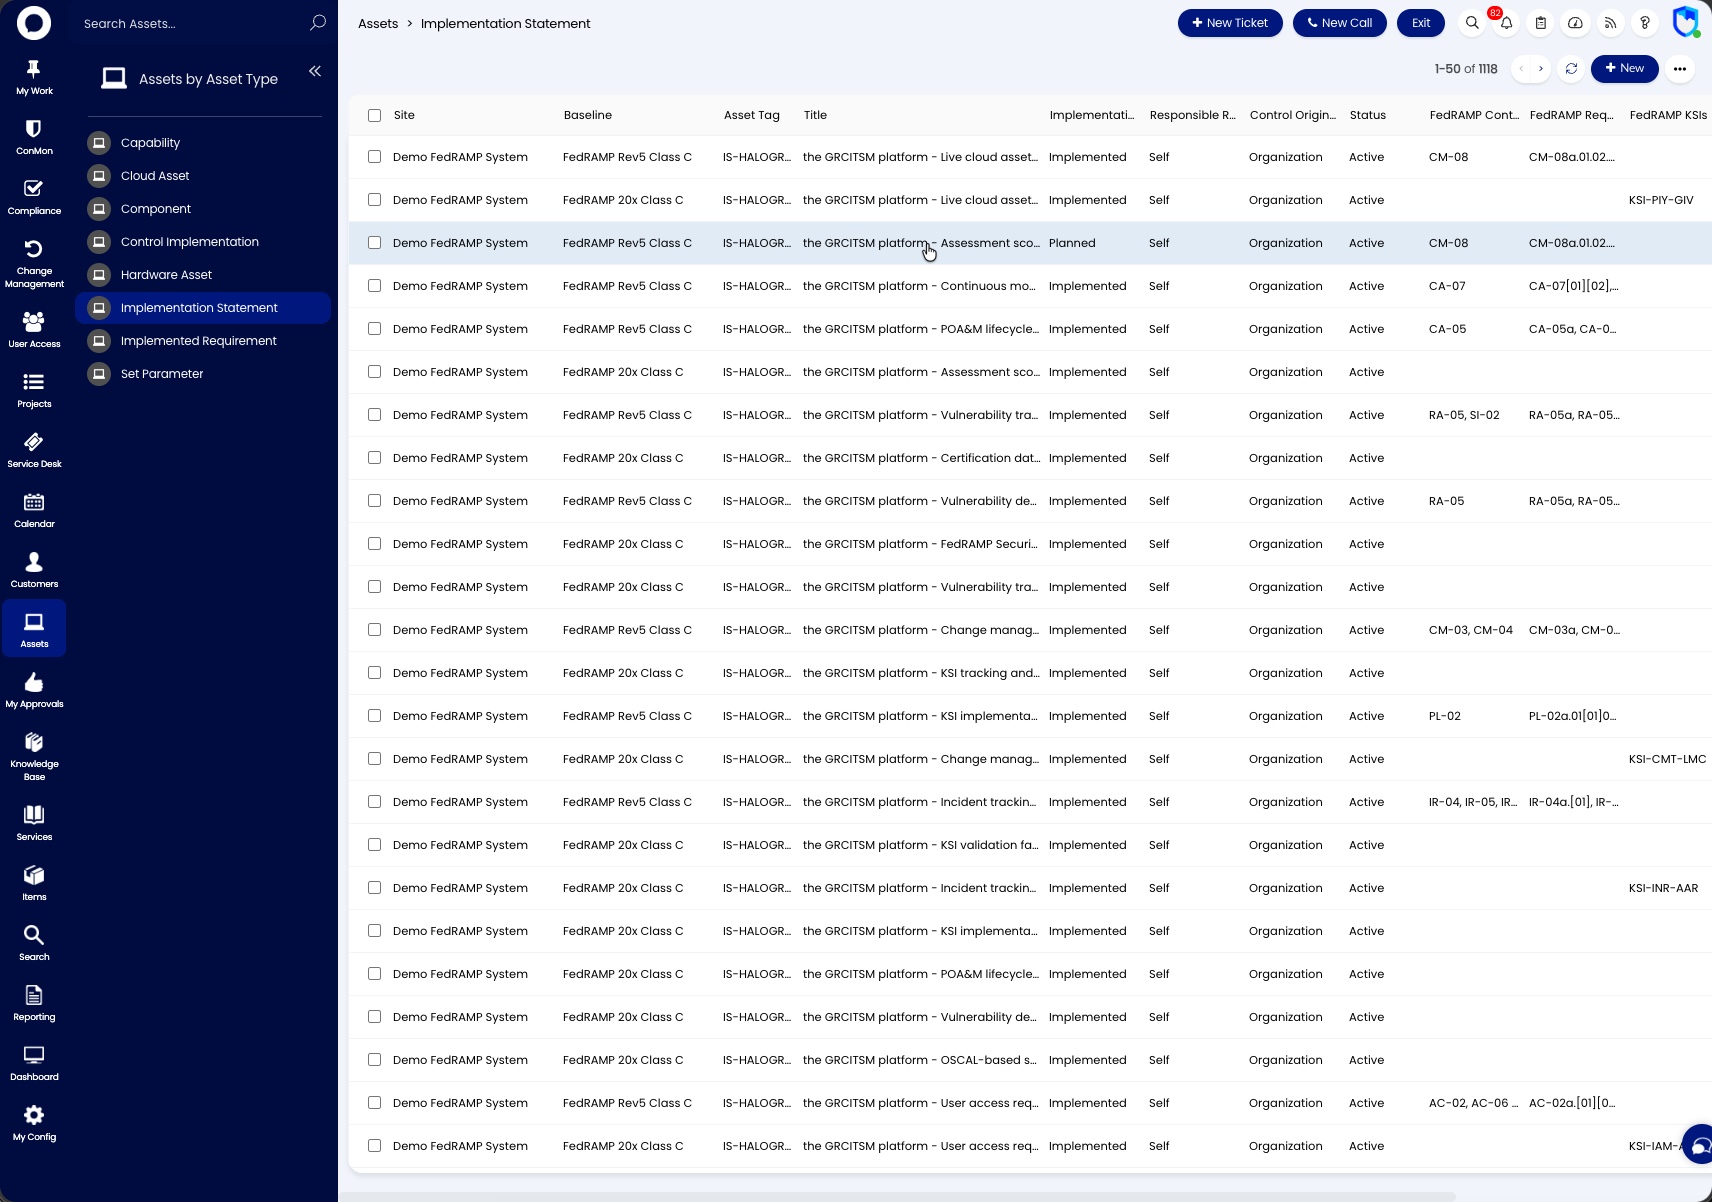The width and height of the screenshot is (1712, 1202).
Task: Click the New asset button
Action: pos(1624,69)
